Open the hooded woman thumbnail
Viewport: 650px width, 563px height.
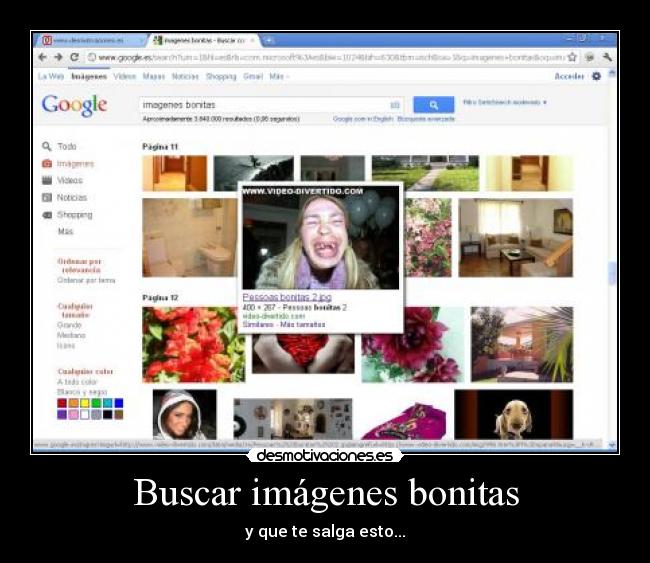[184, 415]
